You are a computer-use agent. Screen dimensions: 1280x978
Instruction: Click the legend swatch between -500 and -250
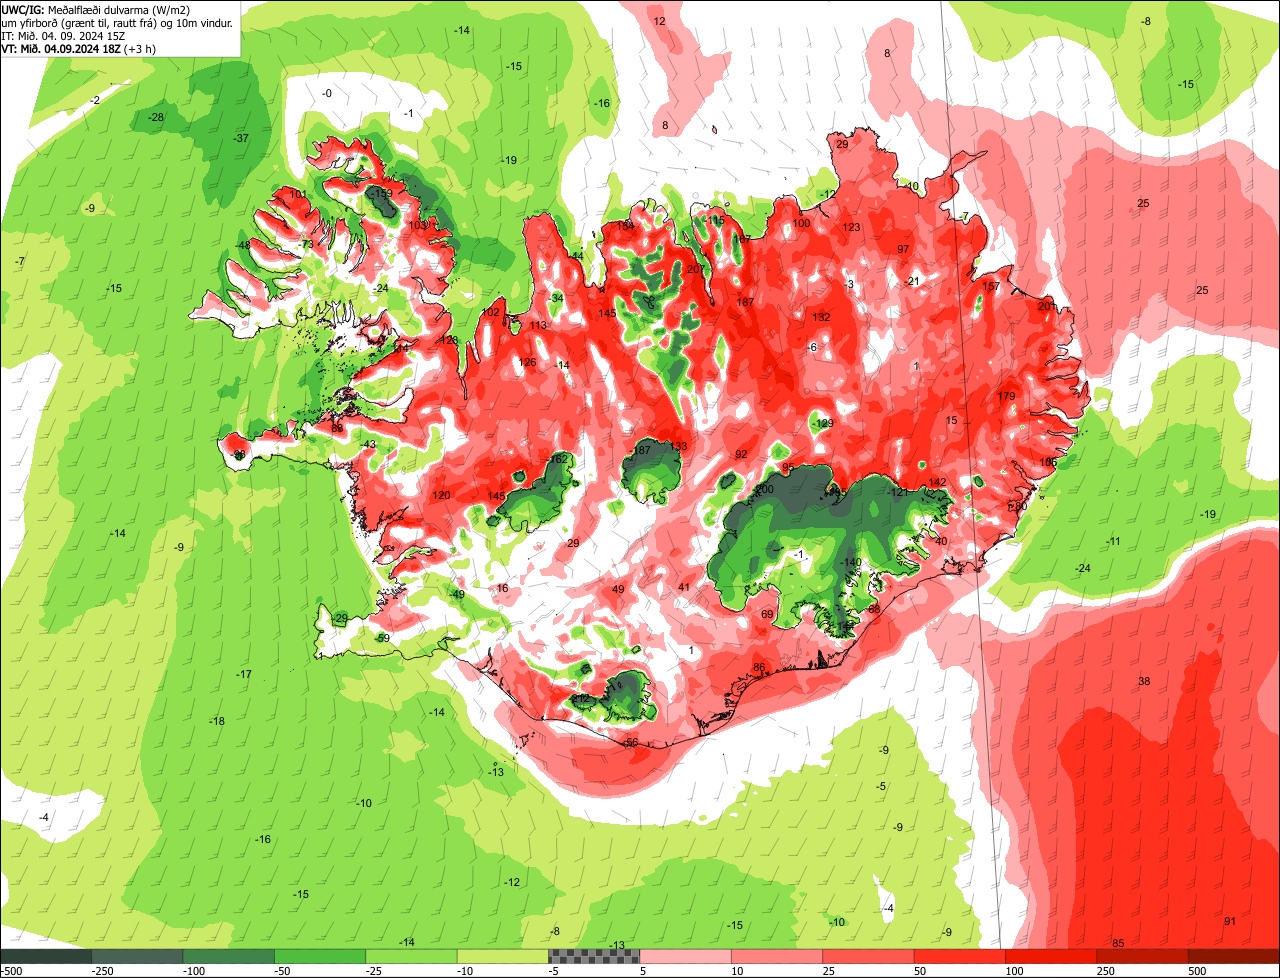coord(46,956)
